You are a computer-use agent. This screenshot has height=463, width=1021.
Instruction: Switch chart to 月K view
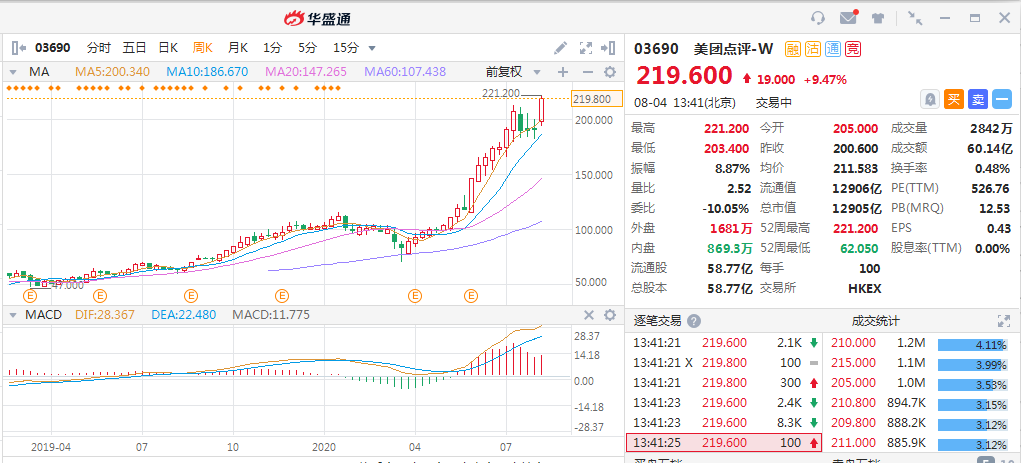coord(238,48)
